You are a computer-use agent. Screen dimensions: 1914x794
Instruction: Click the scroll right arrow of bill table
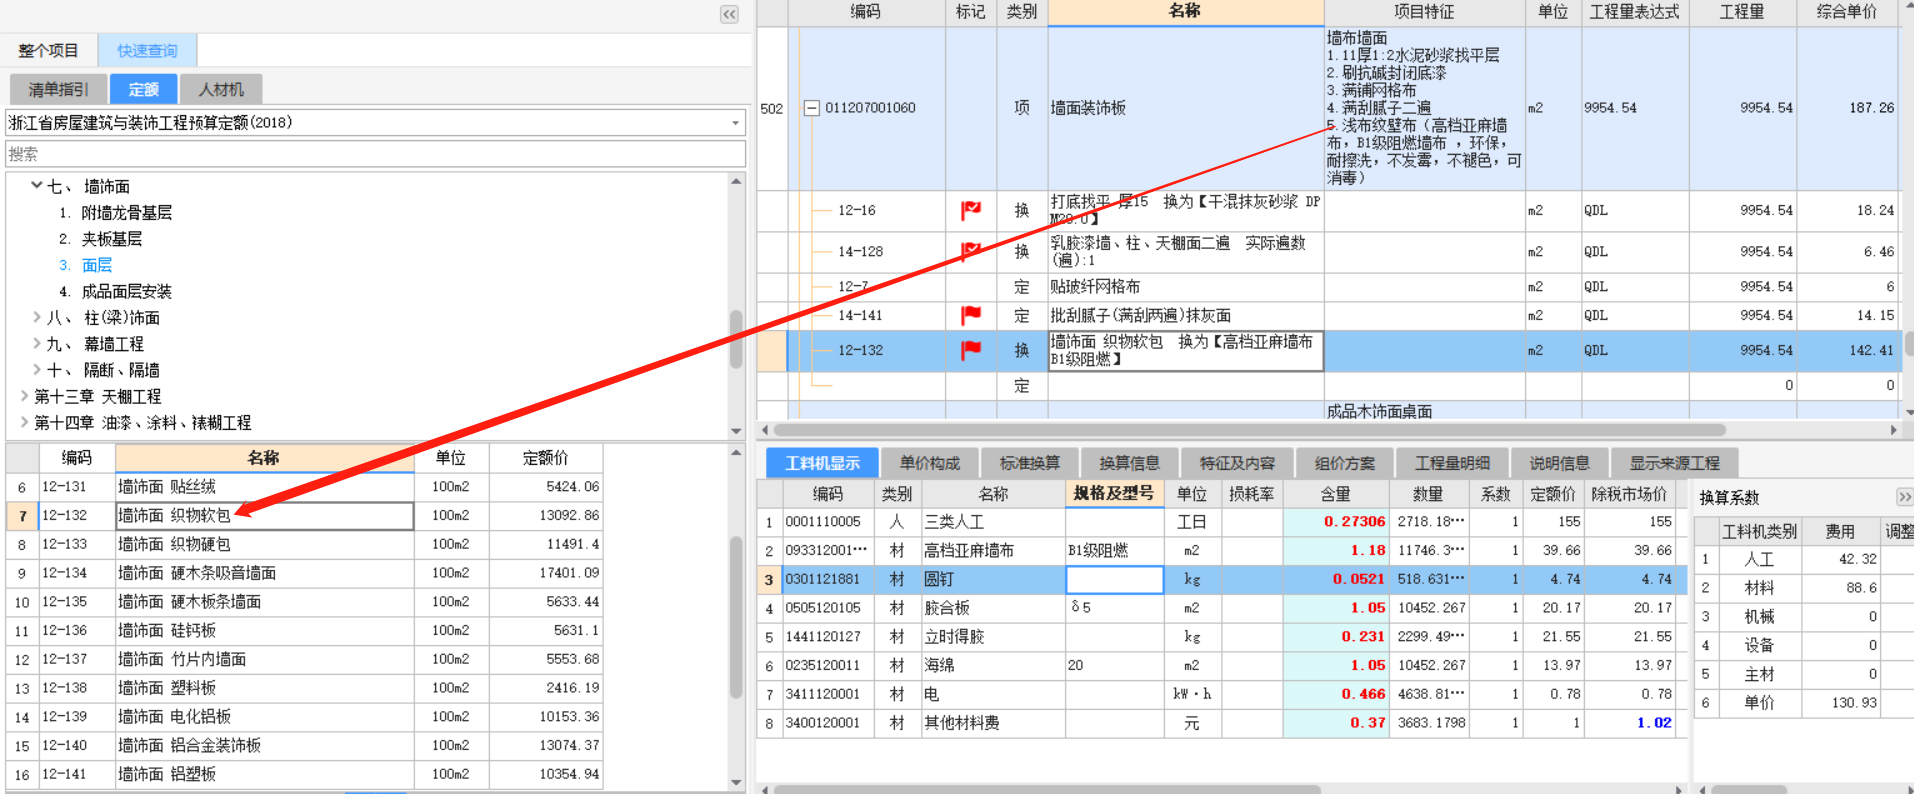coord(1893,430)
